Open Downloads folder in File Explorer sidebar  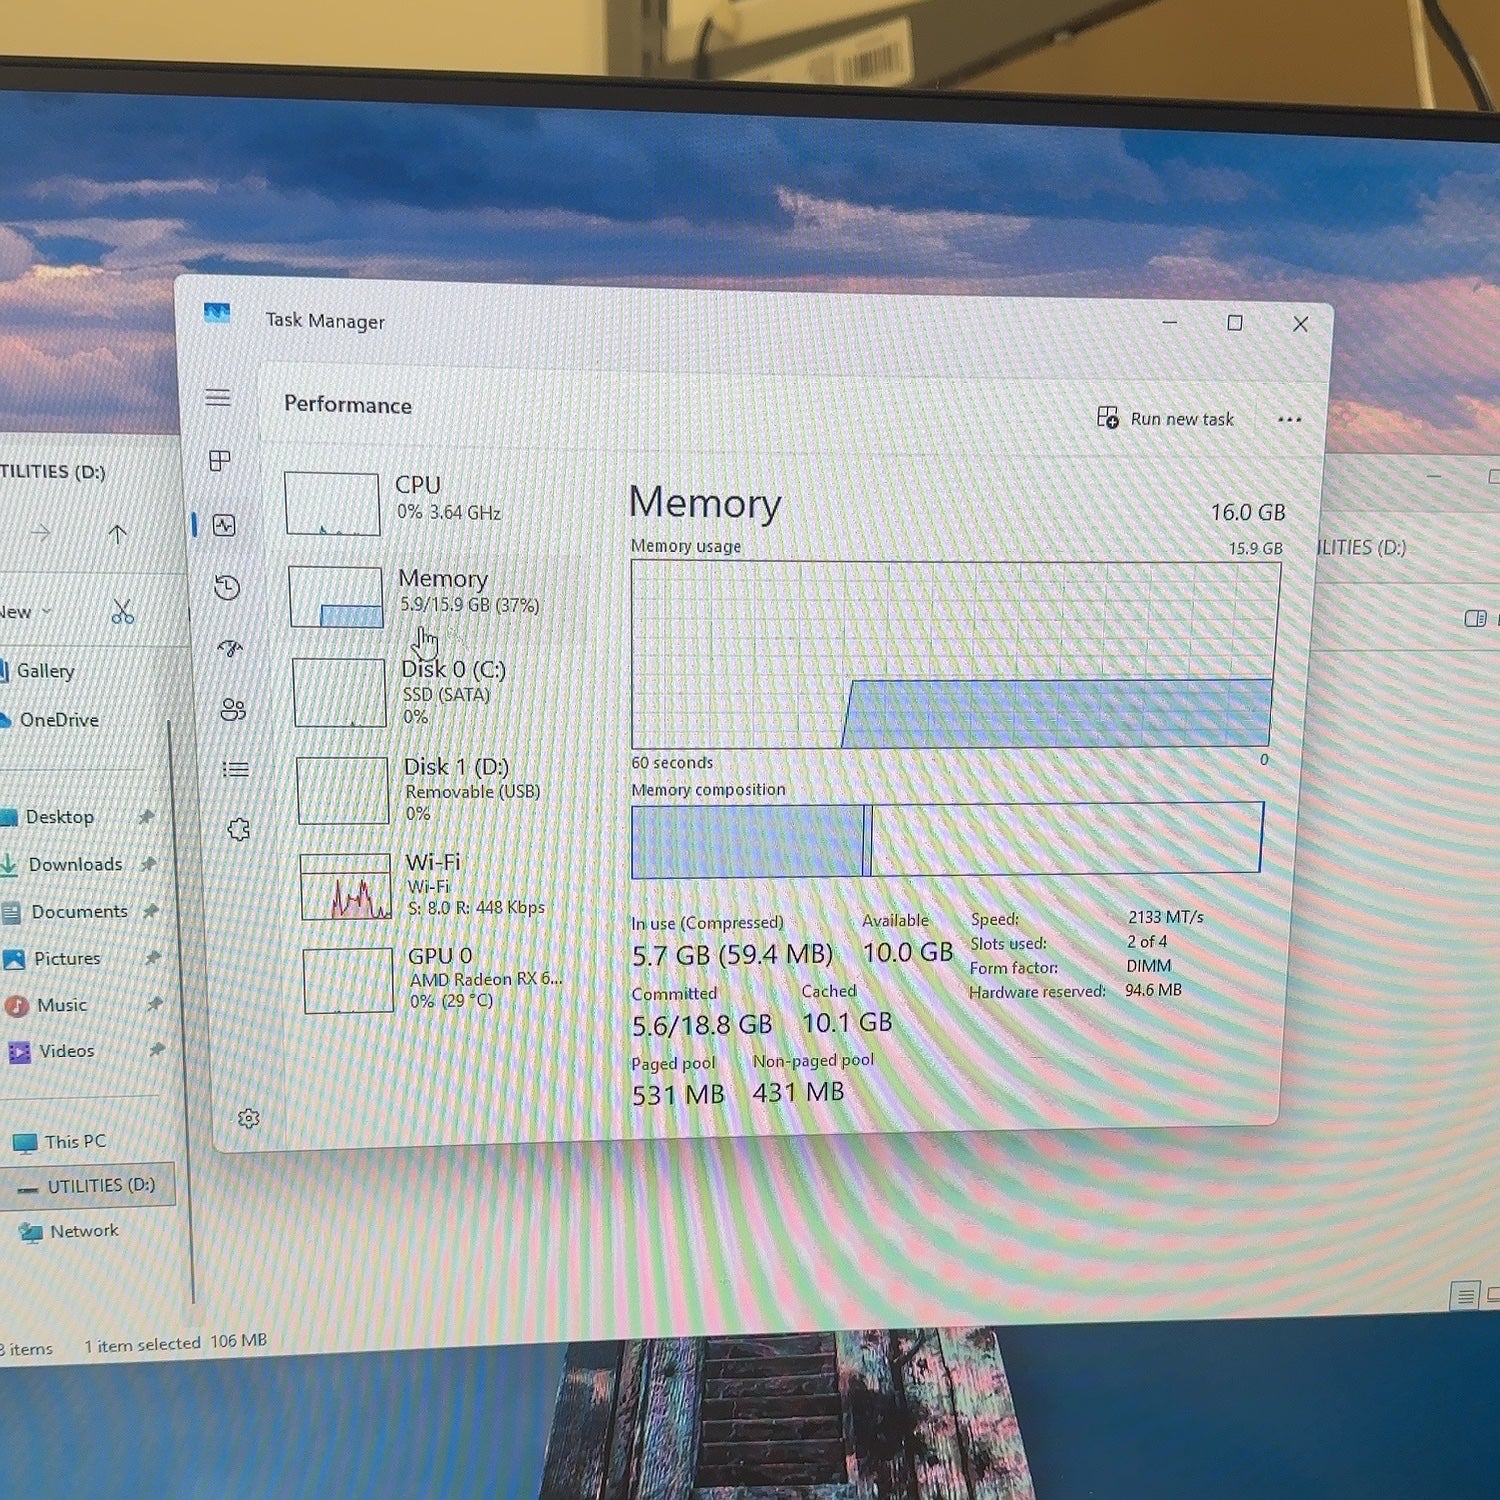(x=75, y=864)
